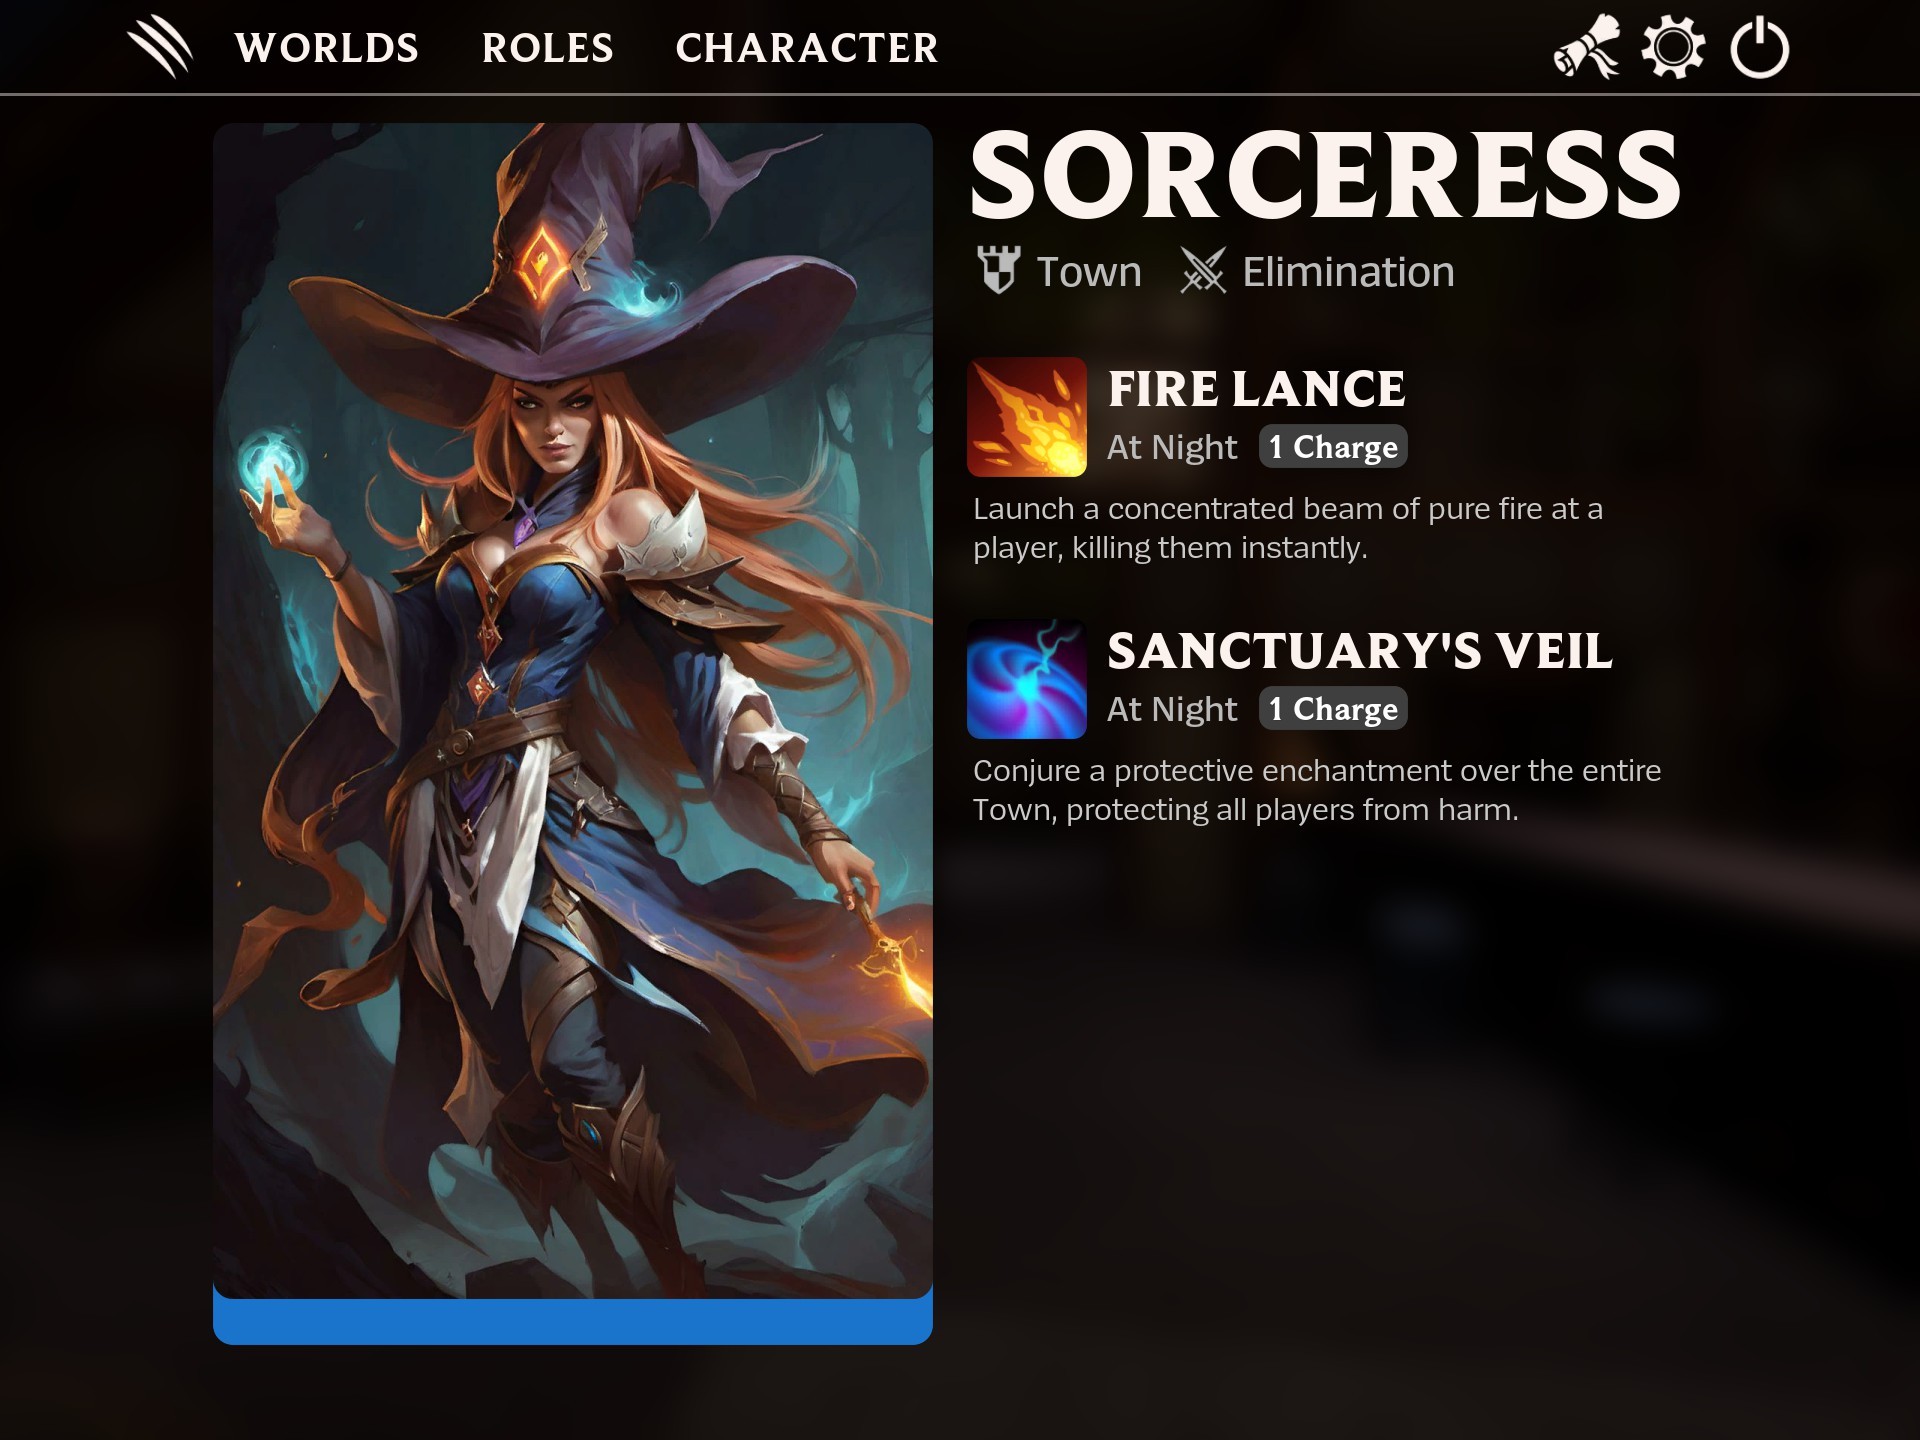
Task: Click the crossed swords Elimination icon
Action: (x=1202, y=270)
